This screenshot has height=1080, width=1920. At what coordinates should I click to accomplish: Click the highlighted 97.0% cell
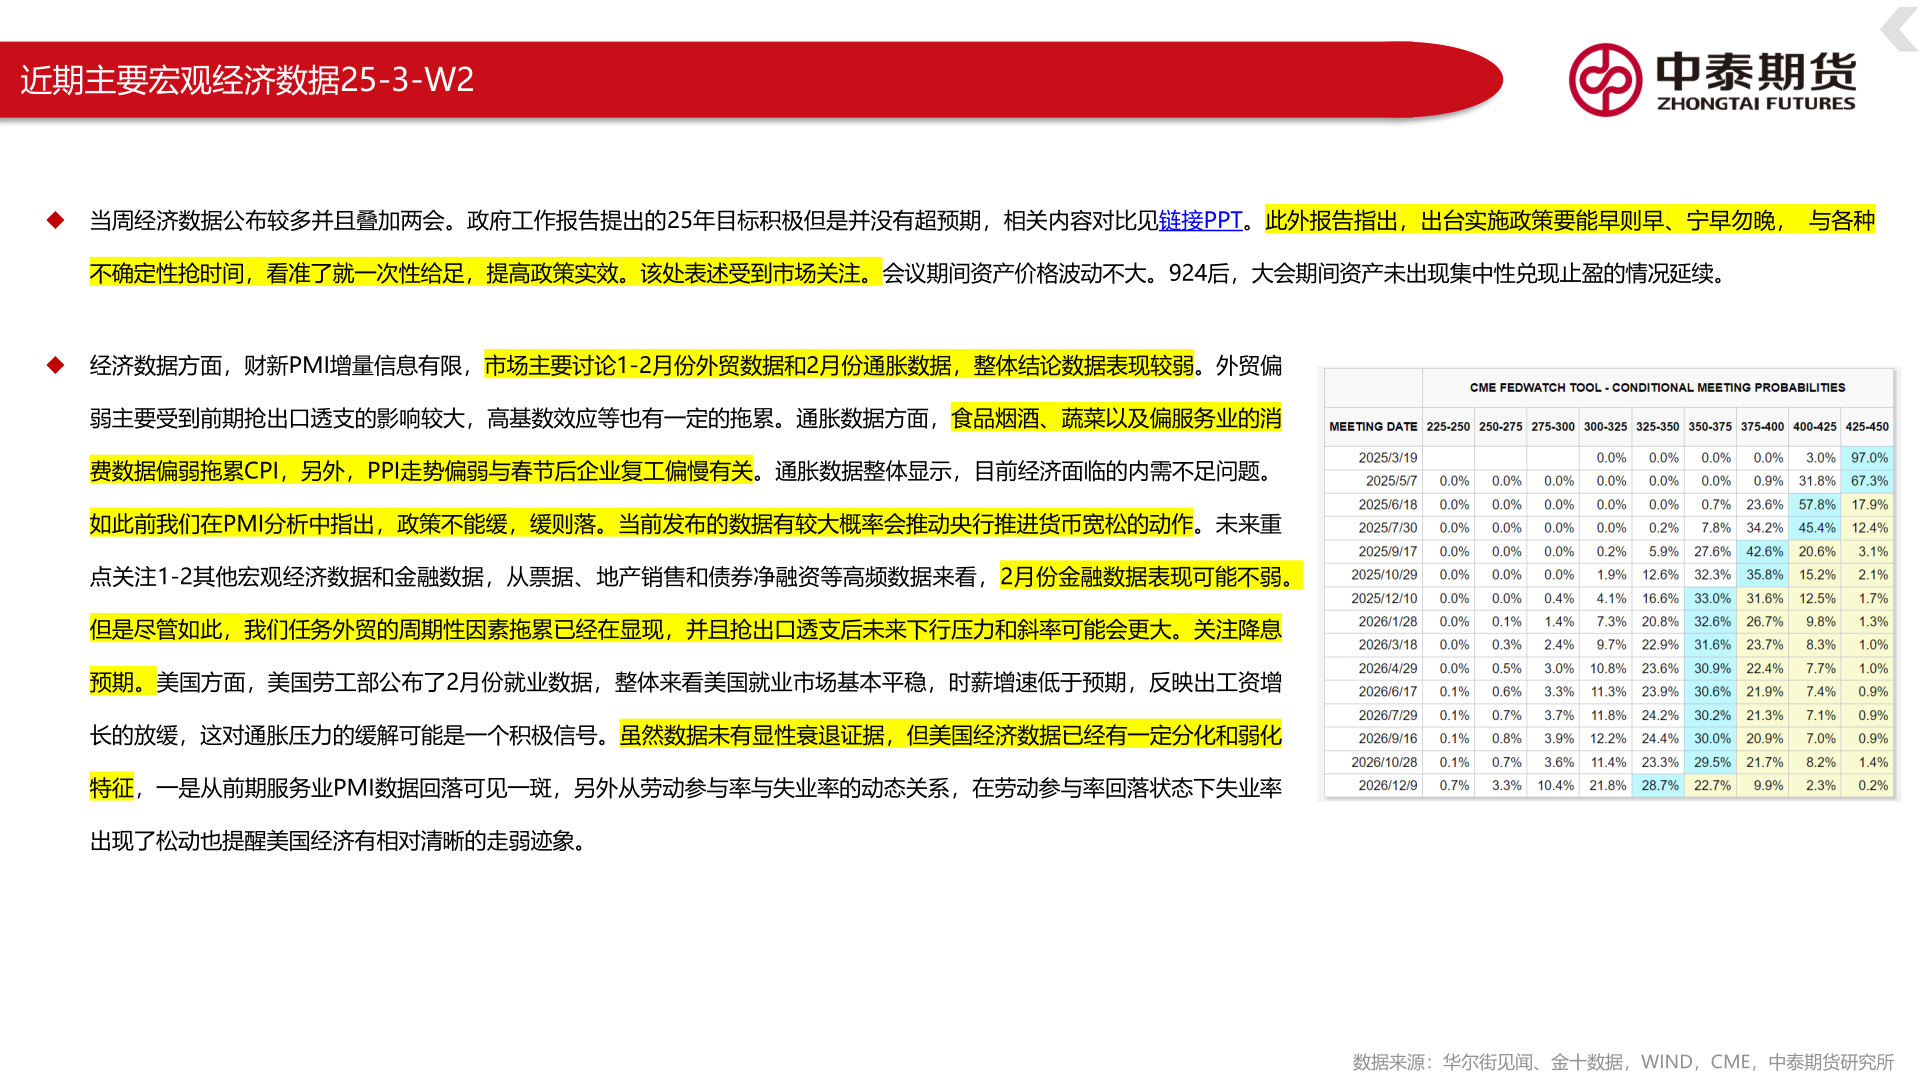click(x=1868, y=458)
